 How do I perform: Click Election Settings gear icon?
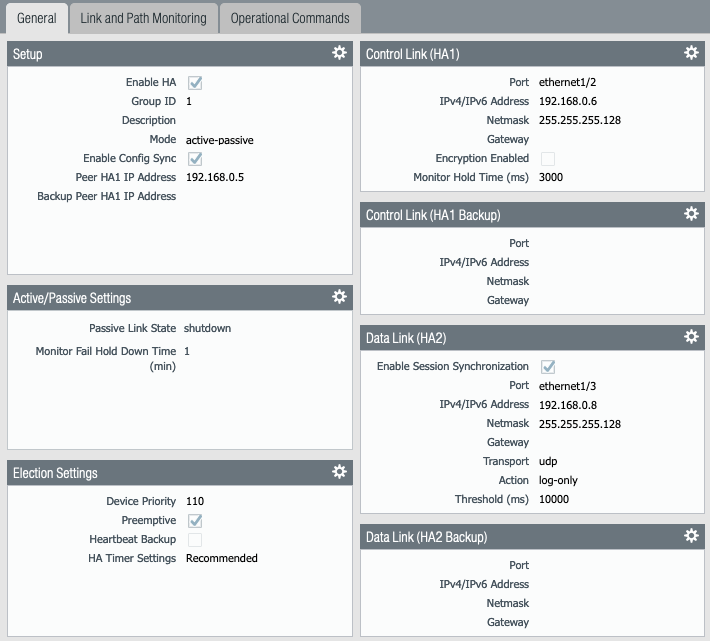tap(339, 472)
